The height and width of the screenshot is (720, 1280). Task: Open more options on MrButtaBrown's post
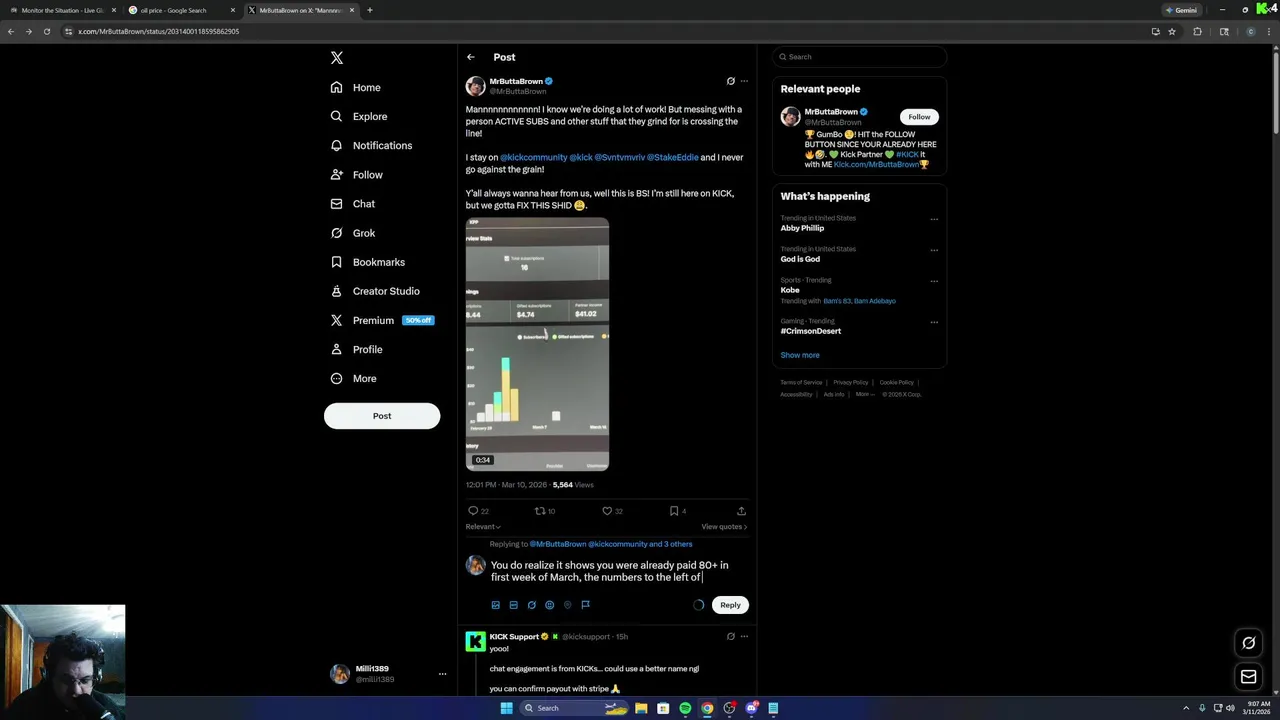pyautogui.click(x=744, y=81)
